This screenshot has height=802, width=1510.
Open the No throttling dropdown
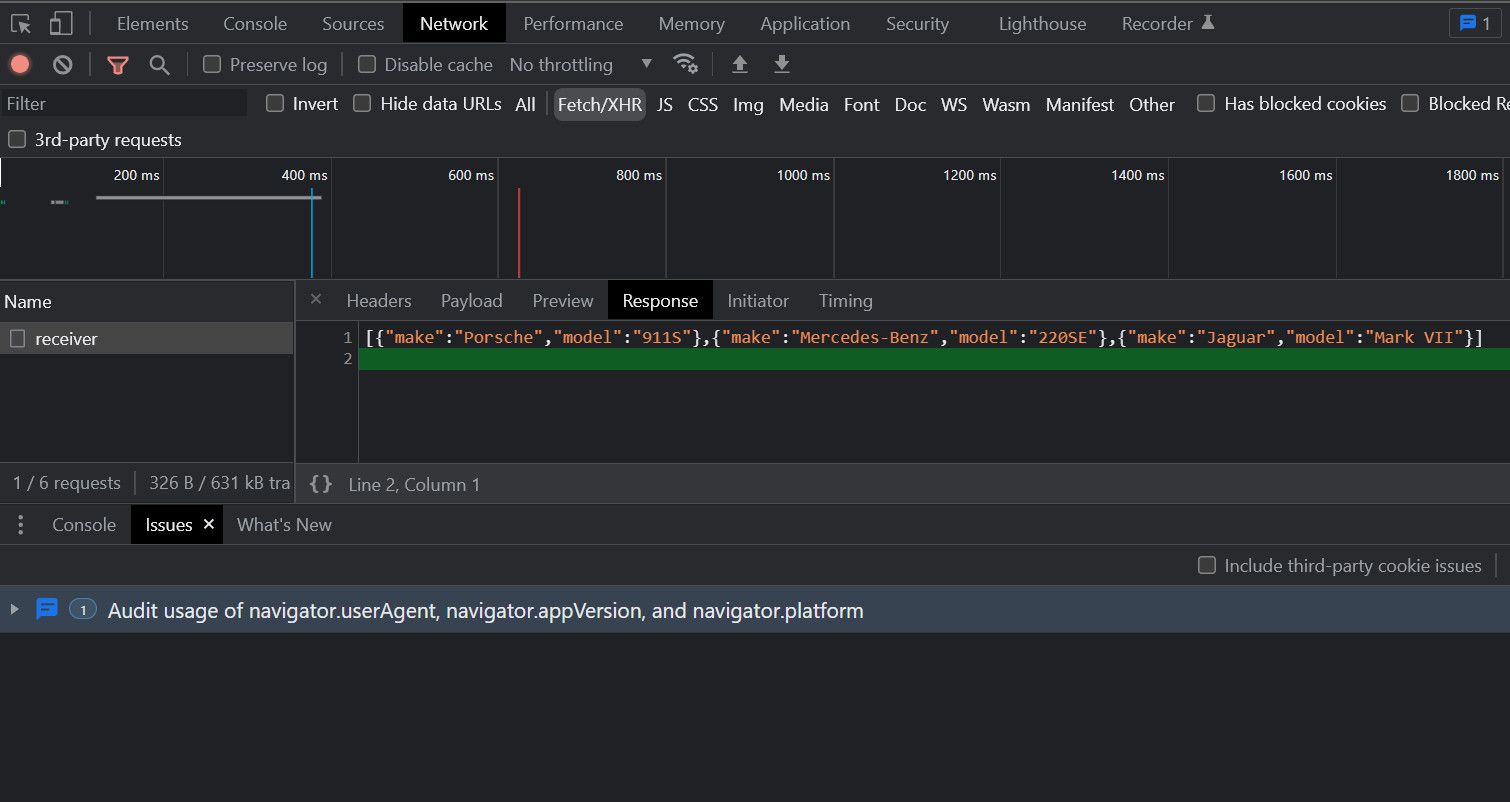point(580,65)
